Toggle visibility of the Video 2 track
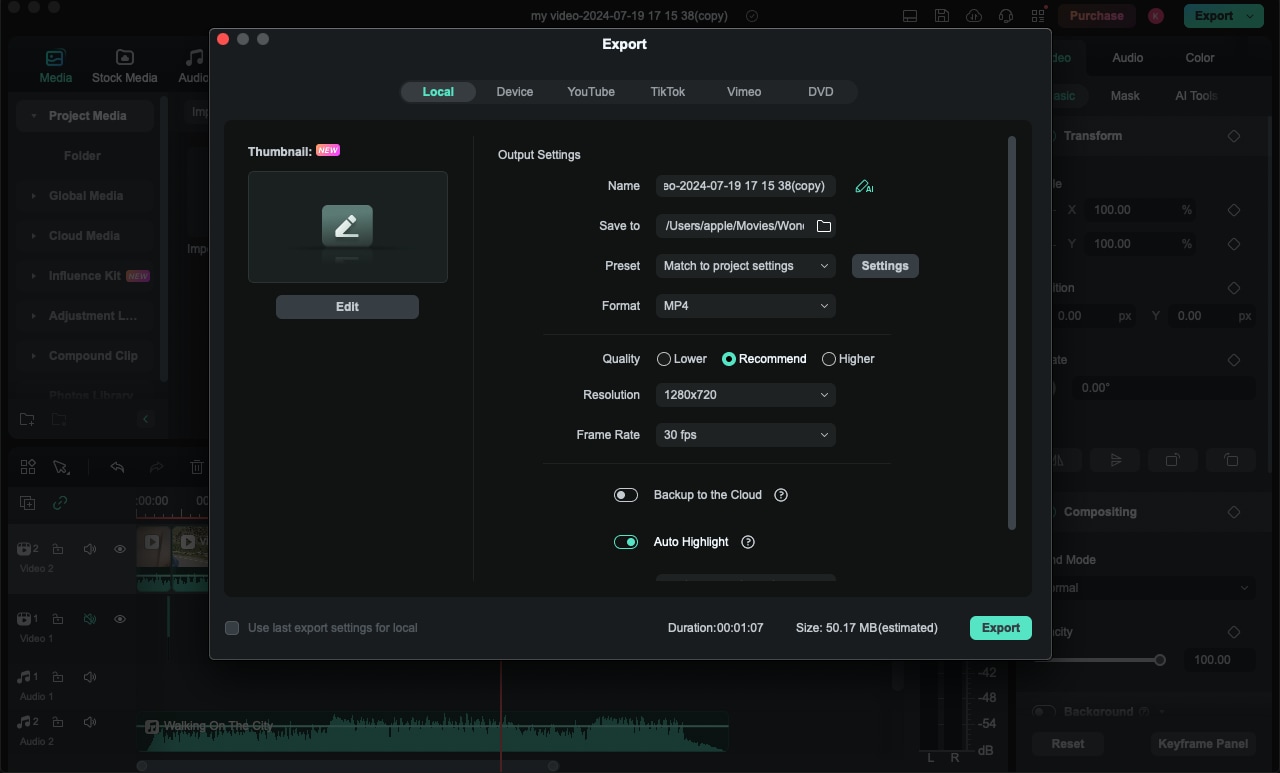The height and width of the screenshot is (773, 1280). pyautogui.click(x=120, y=549)
